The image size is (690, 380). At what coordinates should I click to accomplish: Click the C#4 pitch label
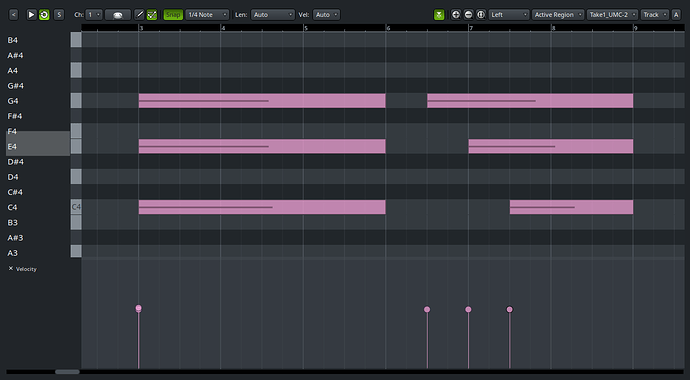tap(15, 192)
